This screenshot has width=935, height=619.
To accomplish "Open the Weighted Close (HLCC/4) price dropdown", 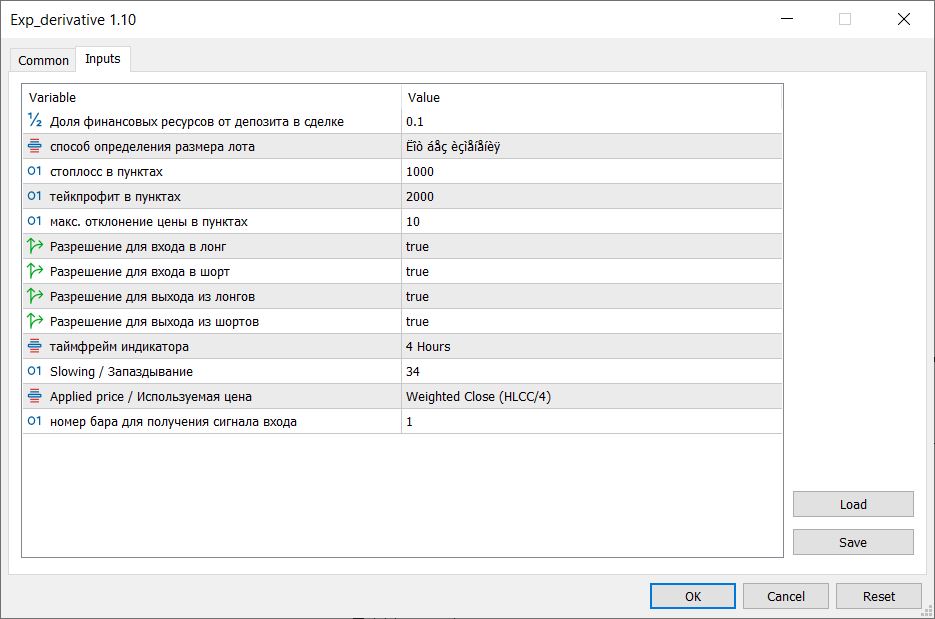I will [x=590, y=396].
